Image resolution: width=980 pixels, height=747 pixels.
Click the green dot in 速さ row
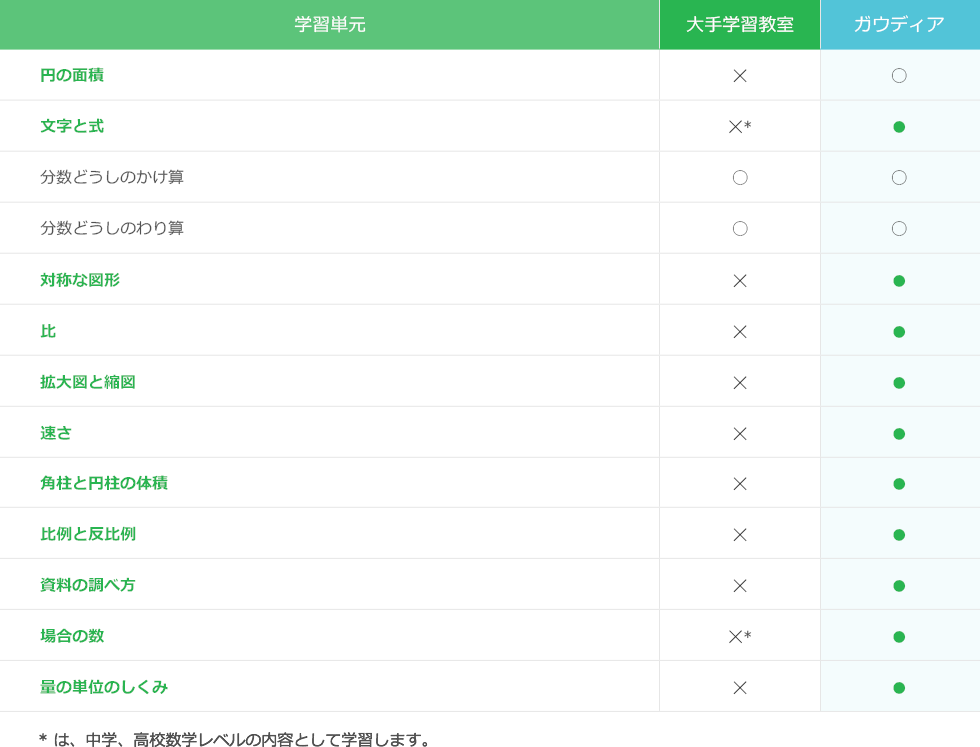[x=899, y=434]
